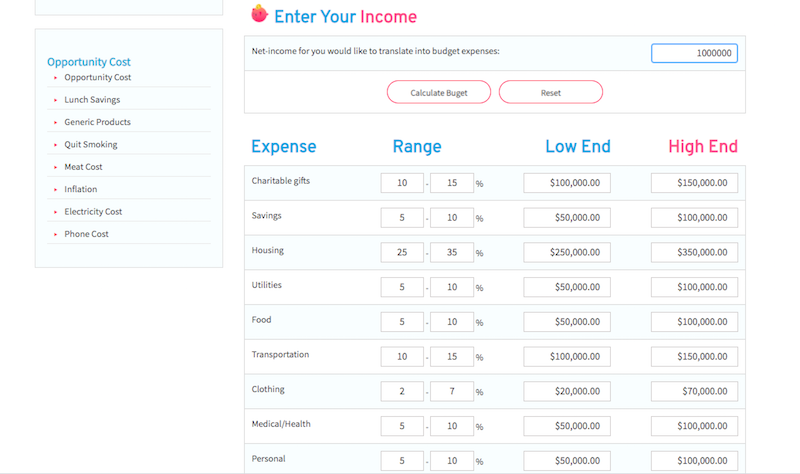This screenshot has width=800, height=474.
Task: Click the Calculate Buget button
Action: pos(439,92)
